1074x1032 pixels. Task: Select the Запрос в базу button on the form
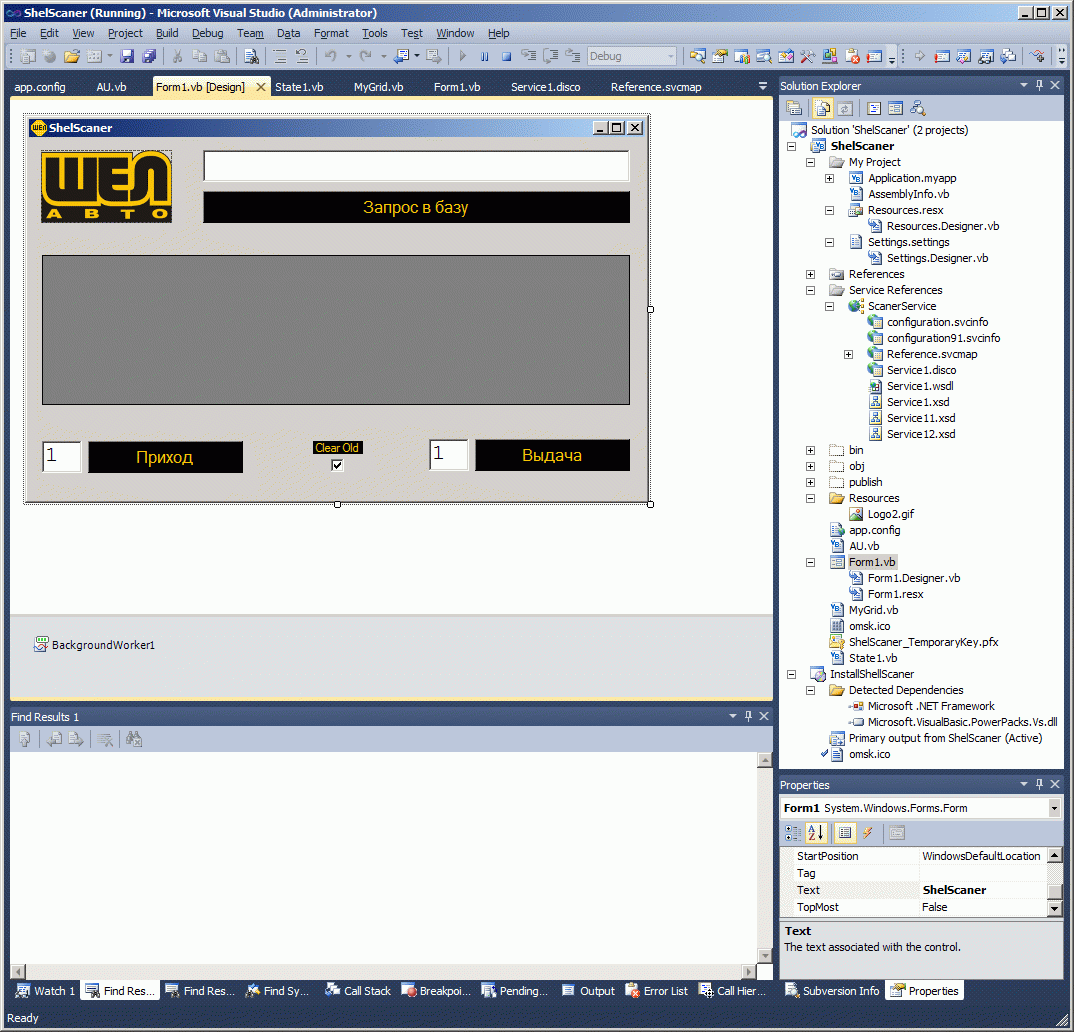416,207
